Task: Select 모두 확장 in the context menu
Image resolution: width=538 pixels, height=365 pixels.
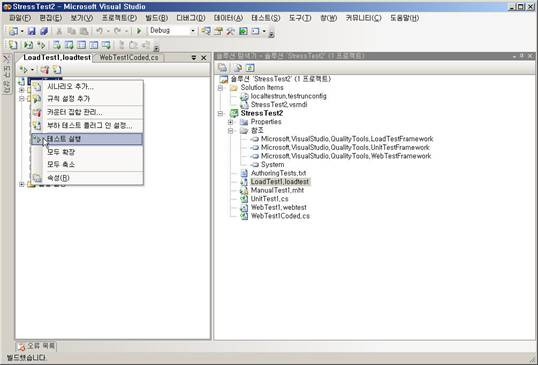Action: tap(87, 152)
